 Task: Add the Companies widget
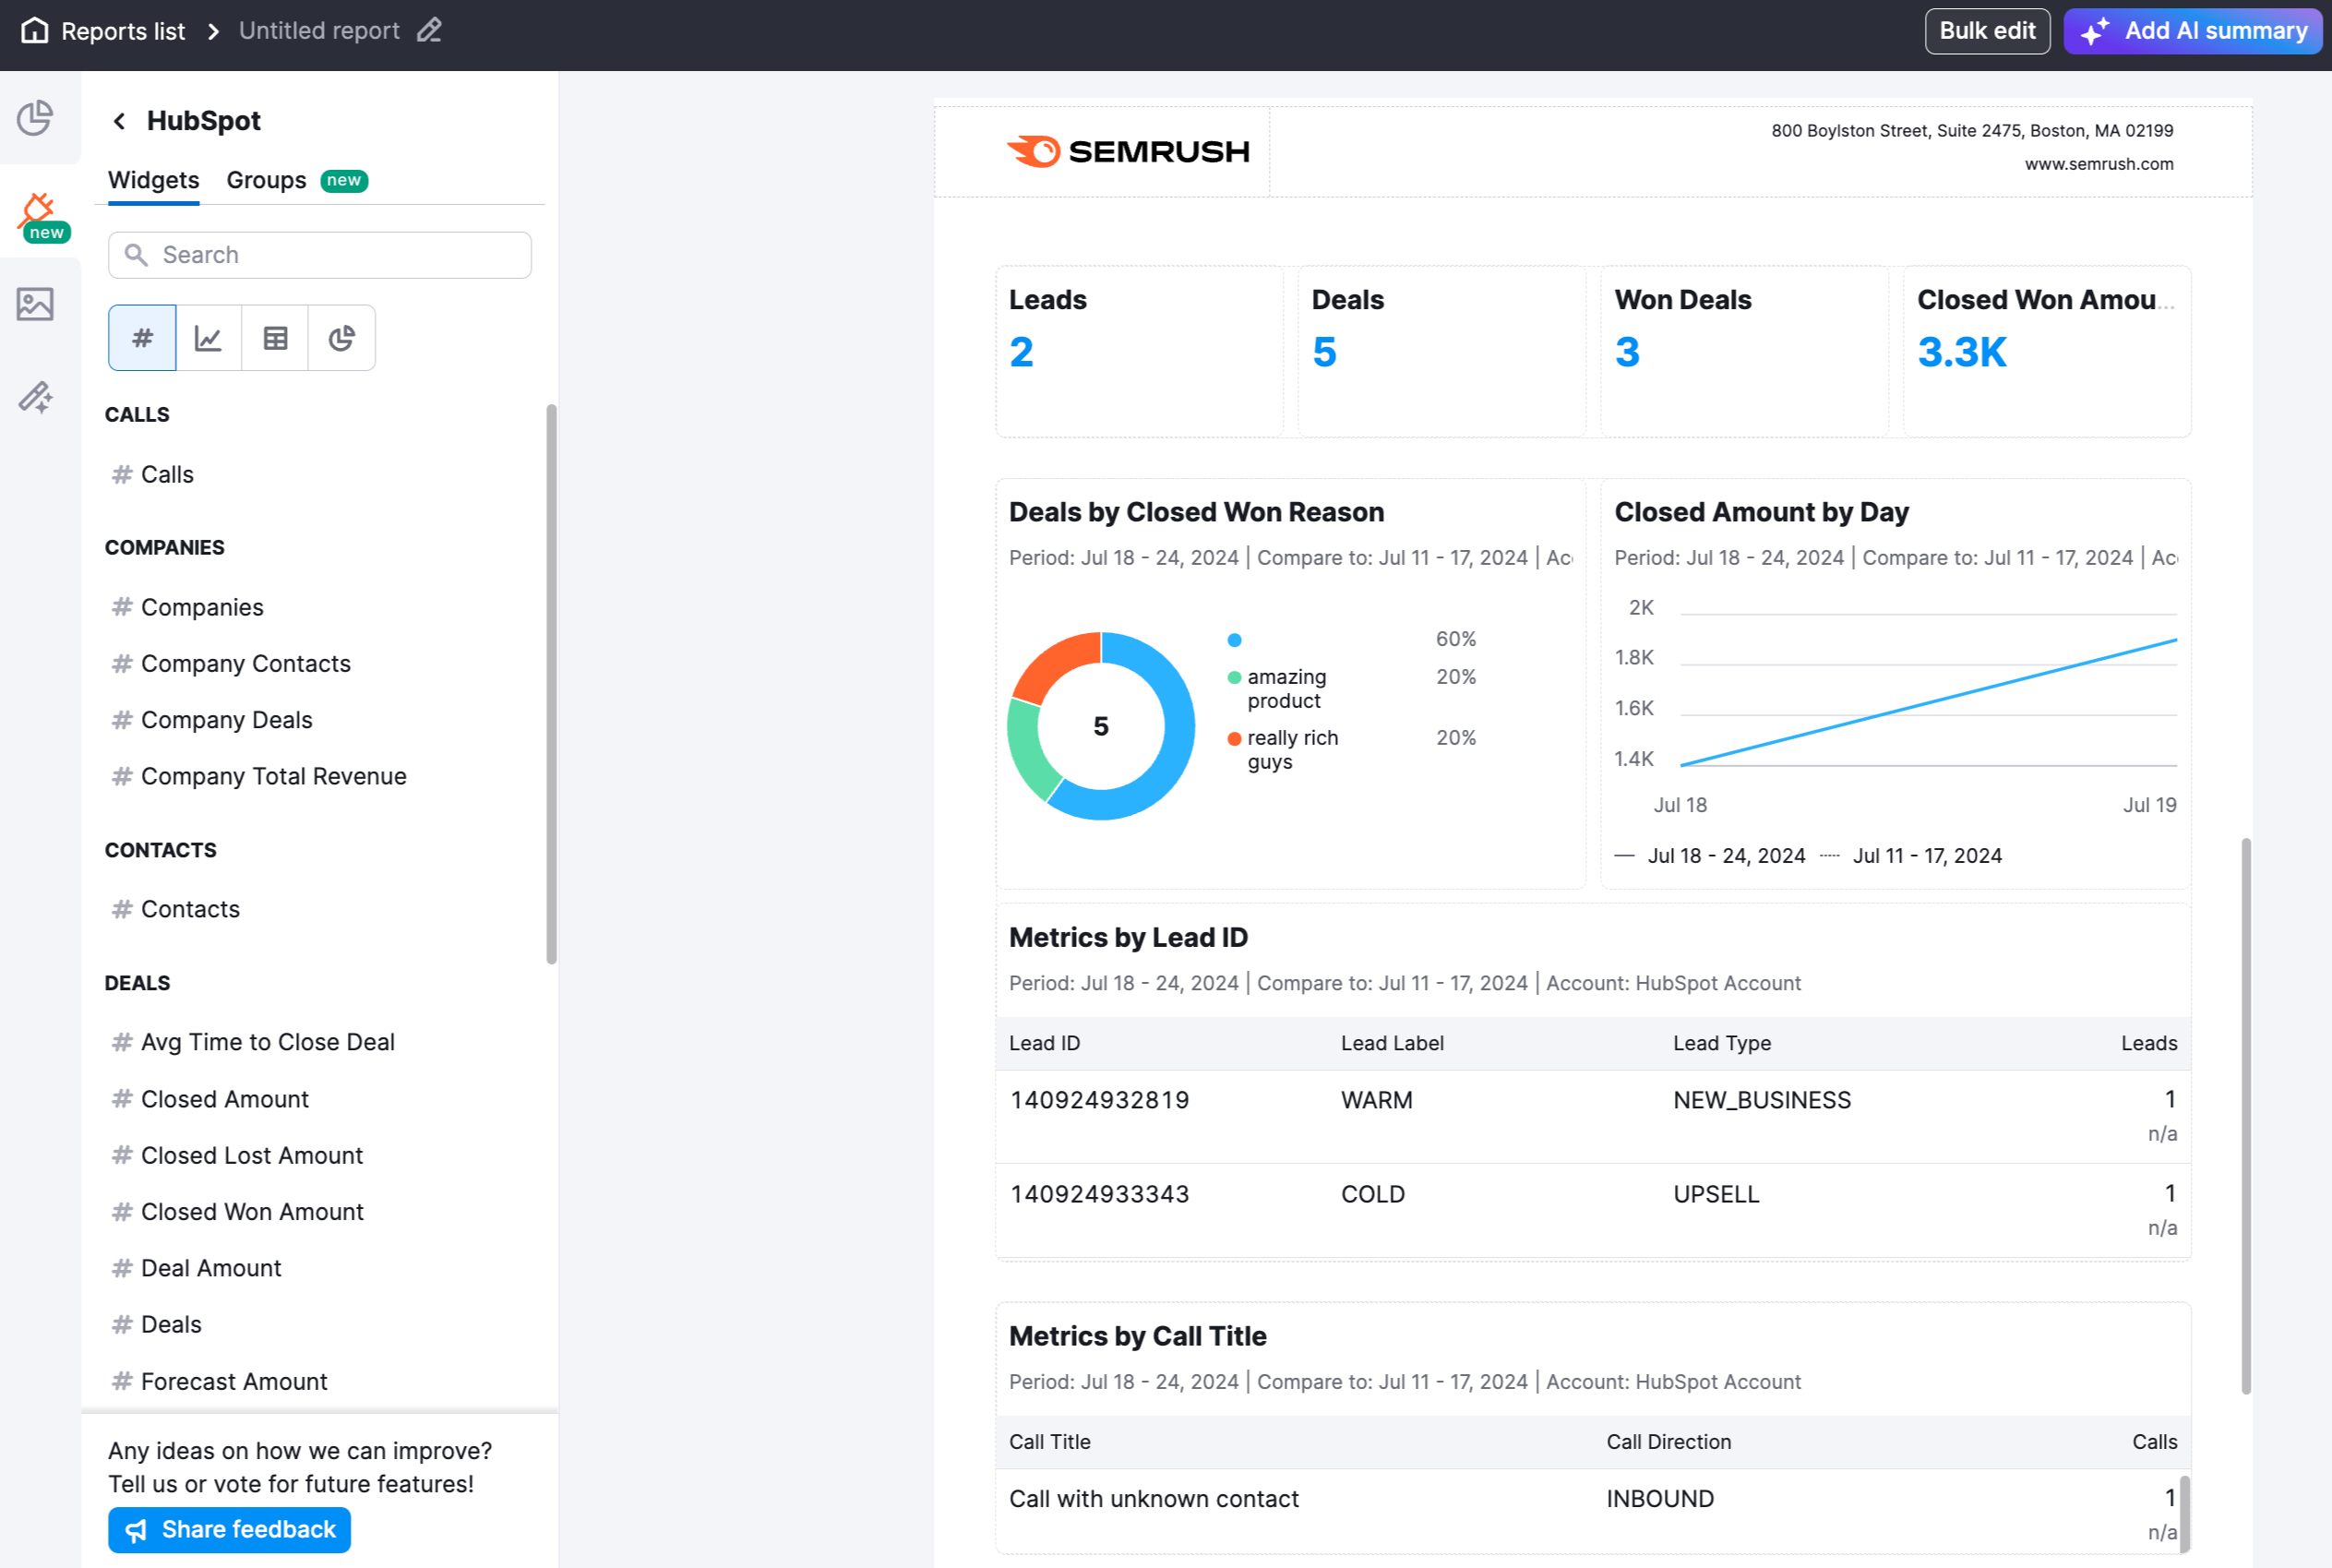201,607
